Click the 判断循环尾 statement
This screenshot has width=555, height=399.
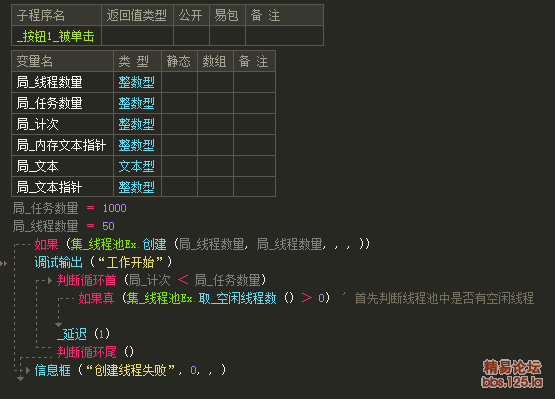pyautogui.click(x=86, y=352)
